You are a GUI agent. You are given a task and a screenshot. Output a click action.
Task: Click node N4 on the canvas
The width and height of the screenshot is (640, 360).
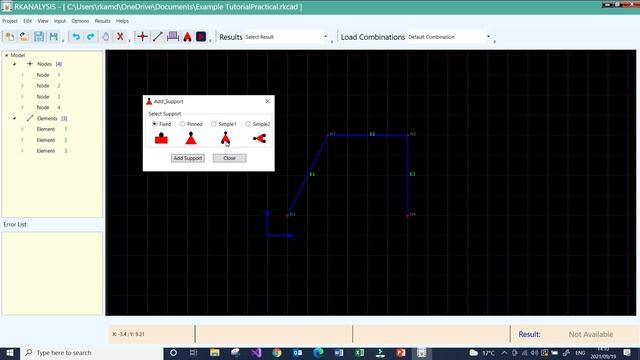pos(408,215)
